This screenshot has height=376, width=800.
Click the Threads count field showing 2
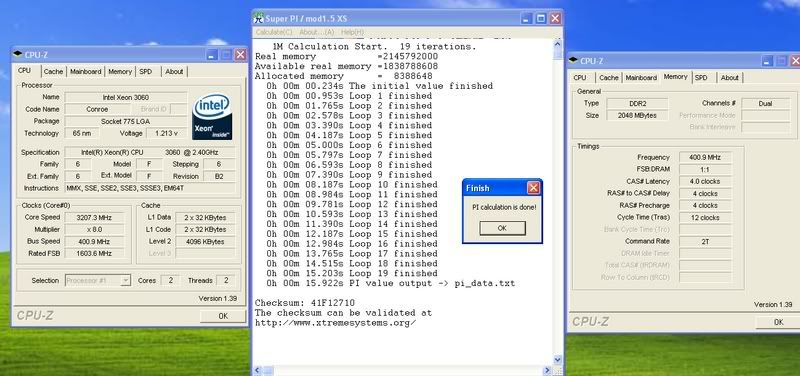coord(226,280)
